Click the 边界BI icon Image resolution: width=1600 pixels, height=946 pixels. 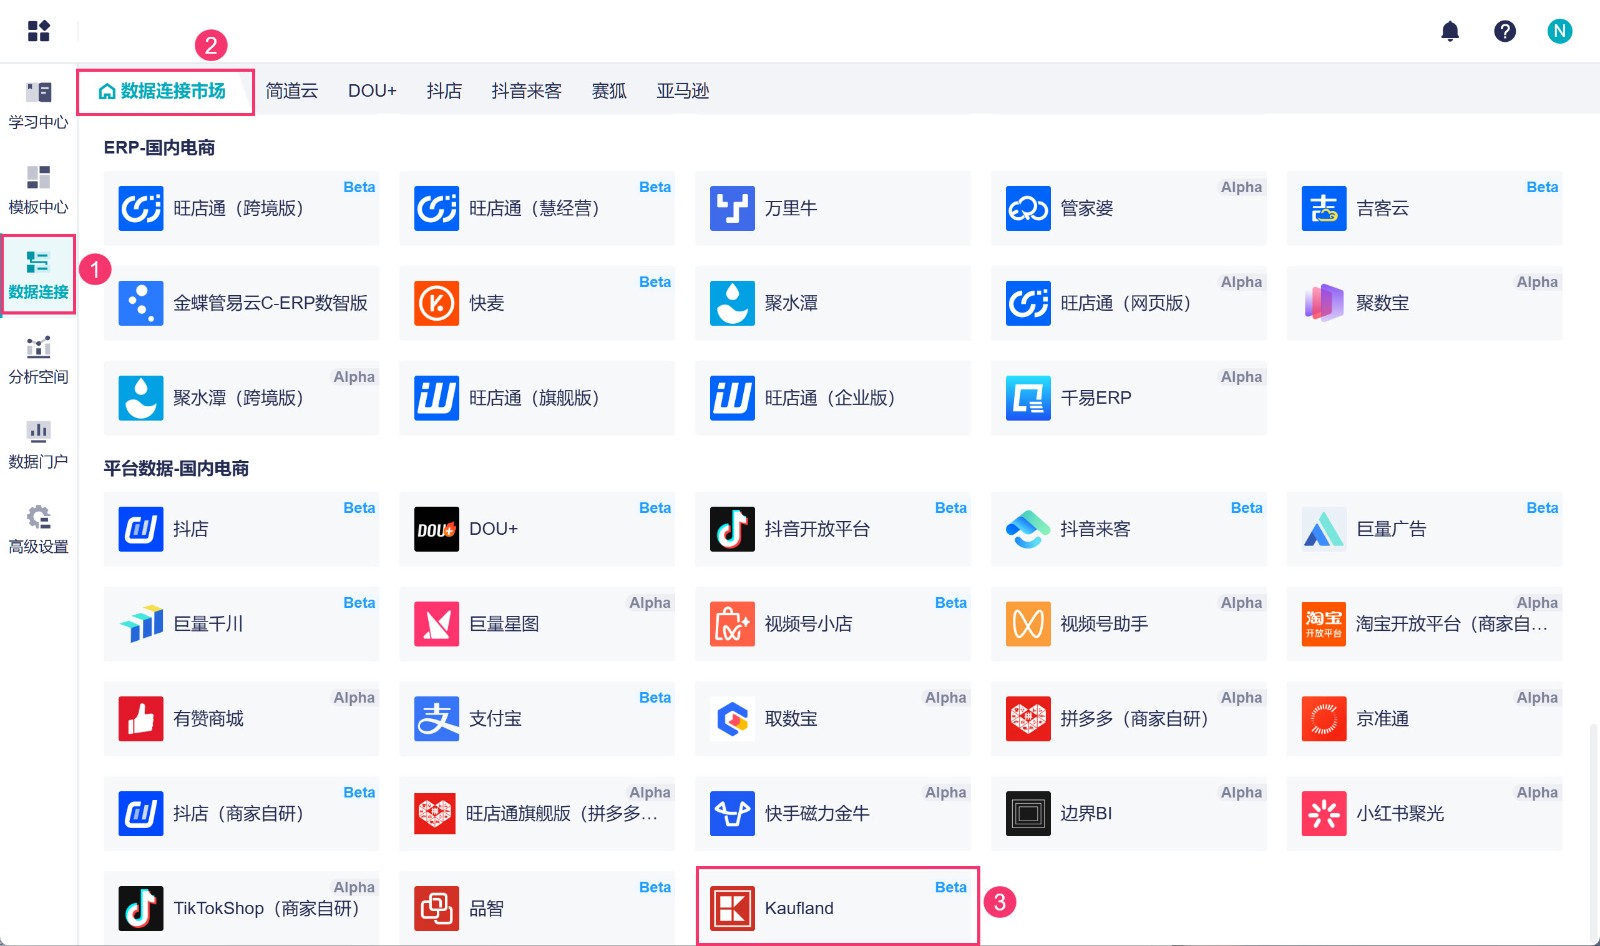[1028, 814]
